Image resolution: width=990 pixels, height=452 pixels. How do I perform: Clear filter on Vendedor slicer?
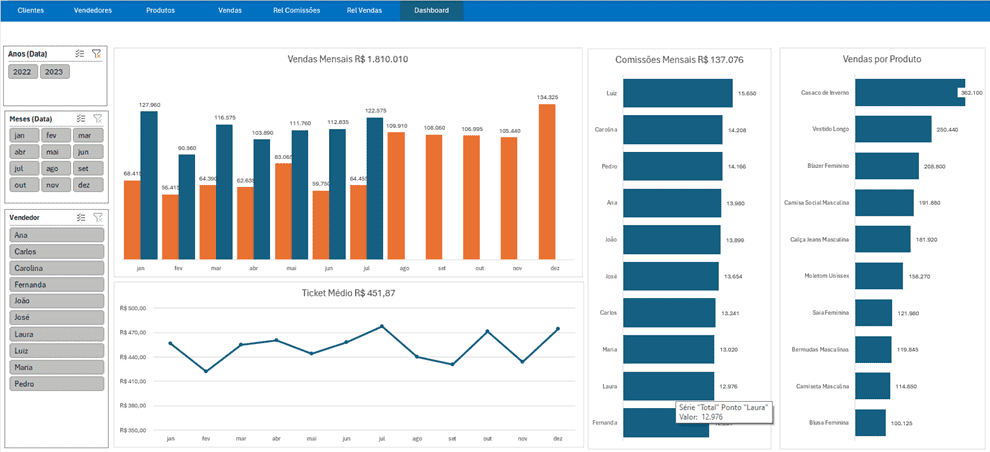(96, 216)
